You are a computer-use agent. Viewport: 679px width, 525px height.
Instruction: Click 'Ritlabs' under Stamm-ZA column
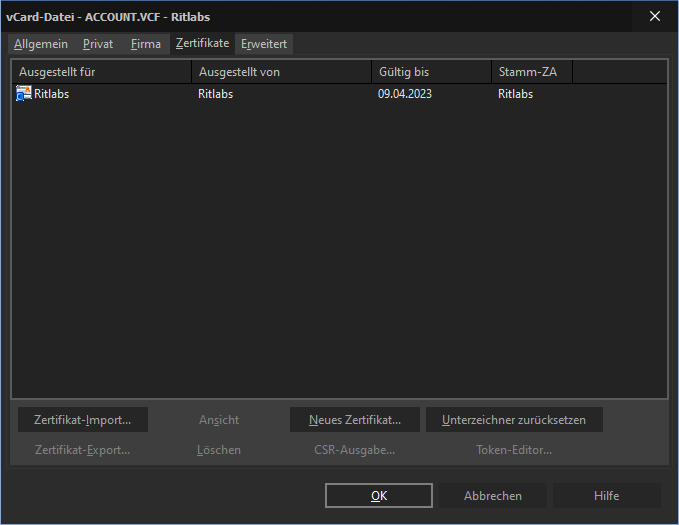[515, 94]
